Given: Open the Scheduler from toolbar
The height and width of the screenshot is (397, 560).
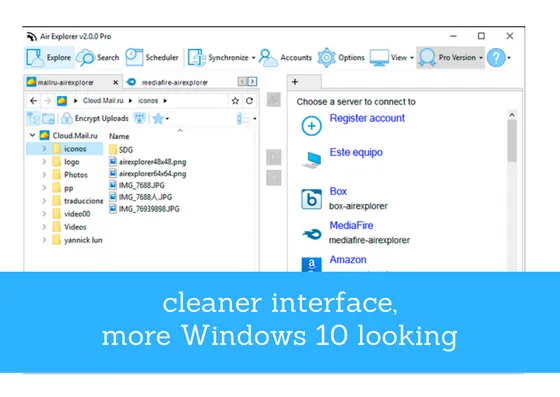Looking at the screenshot, I should click(x=152, y=57).
